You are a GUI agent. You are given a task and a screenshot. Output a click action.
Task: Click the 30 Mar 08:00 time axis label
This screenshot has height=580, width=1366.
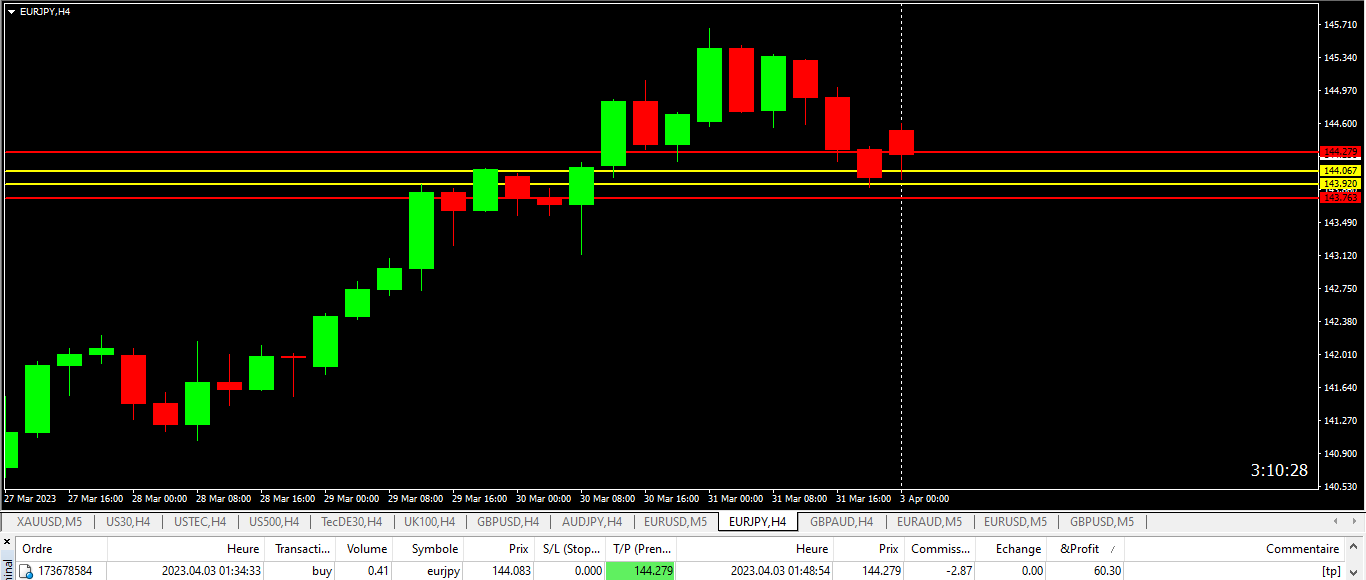tap(607, 498)
